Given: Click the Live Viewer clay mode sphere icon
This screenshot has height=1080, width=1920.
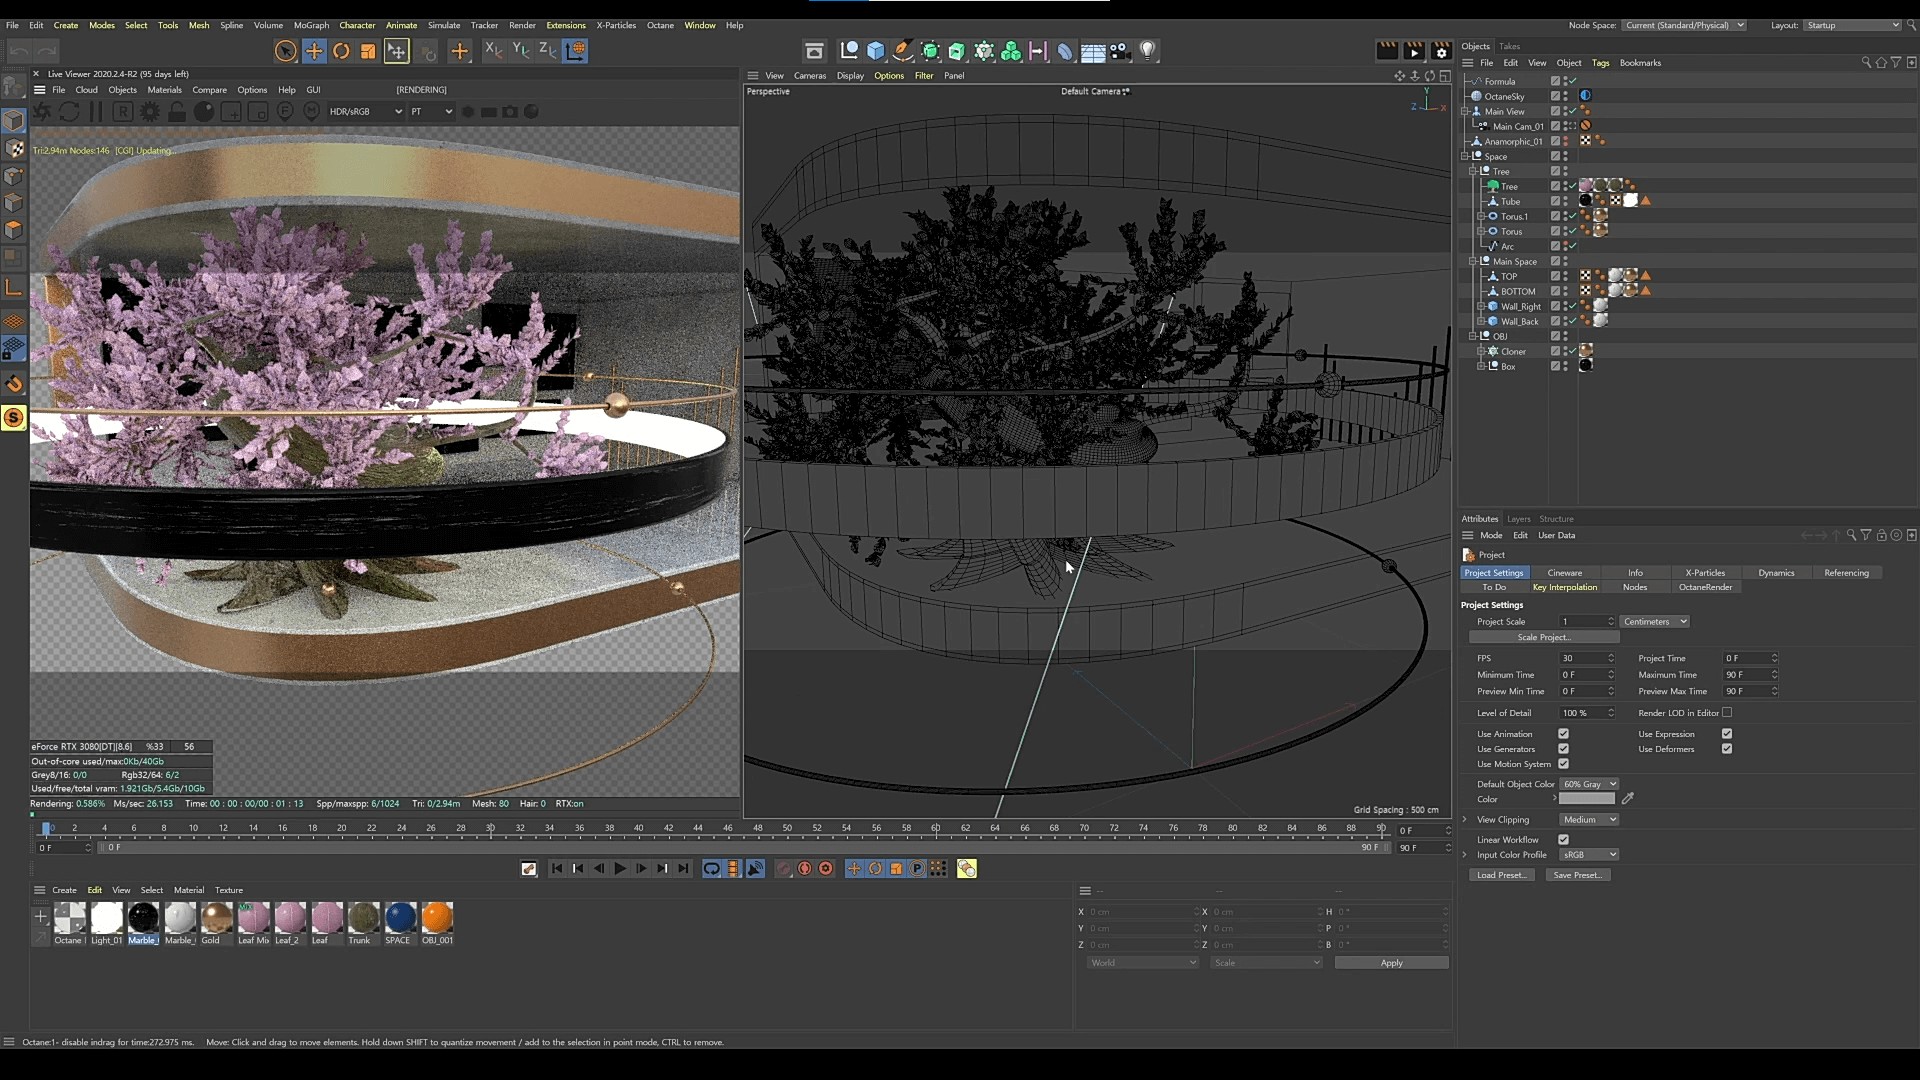Looking at the screenshot, I should (204, 112).
